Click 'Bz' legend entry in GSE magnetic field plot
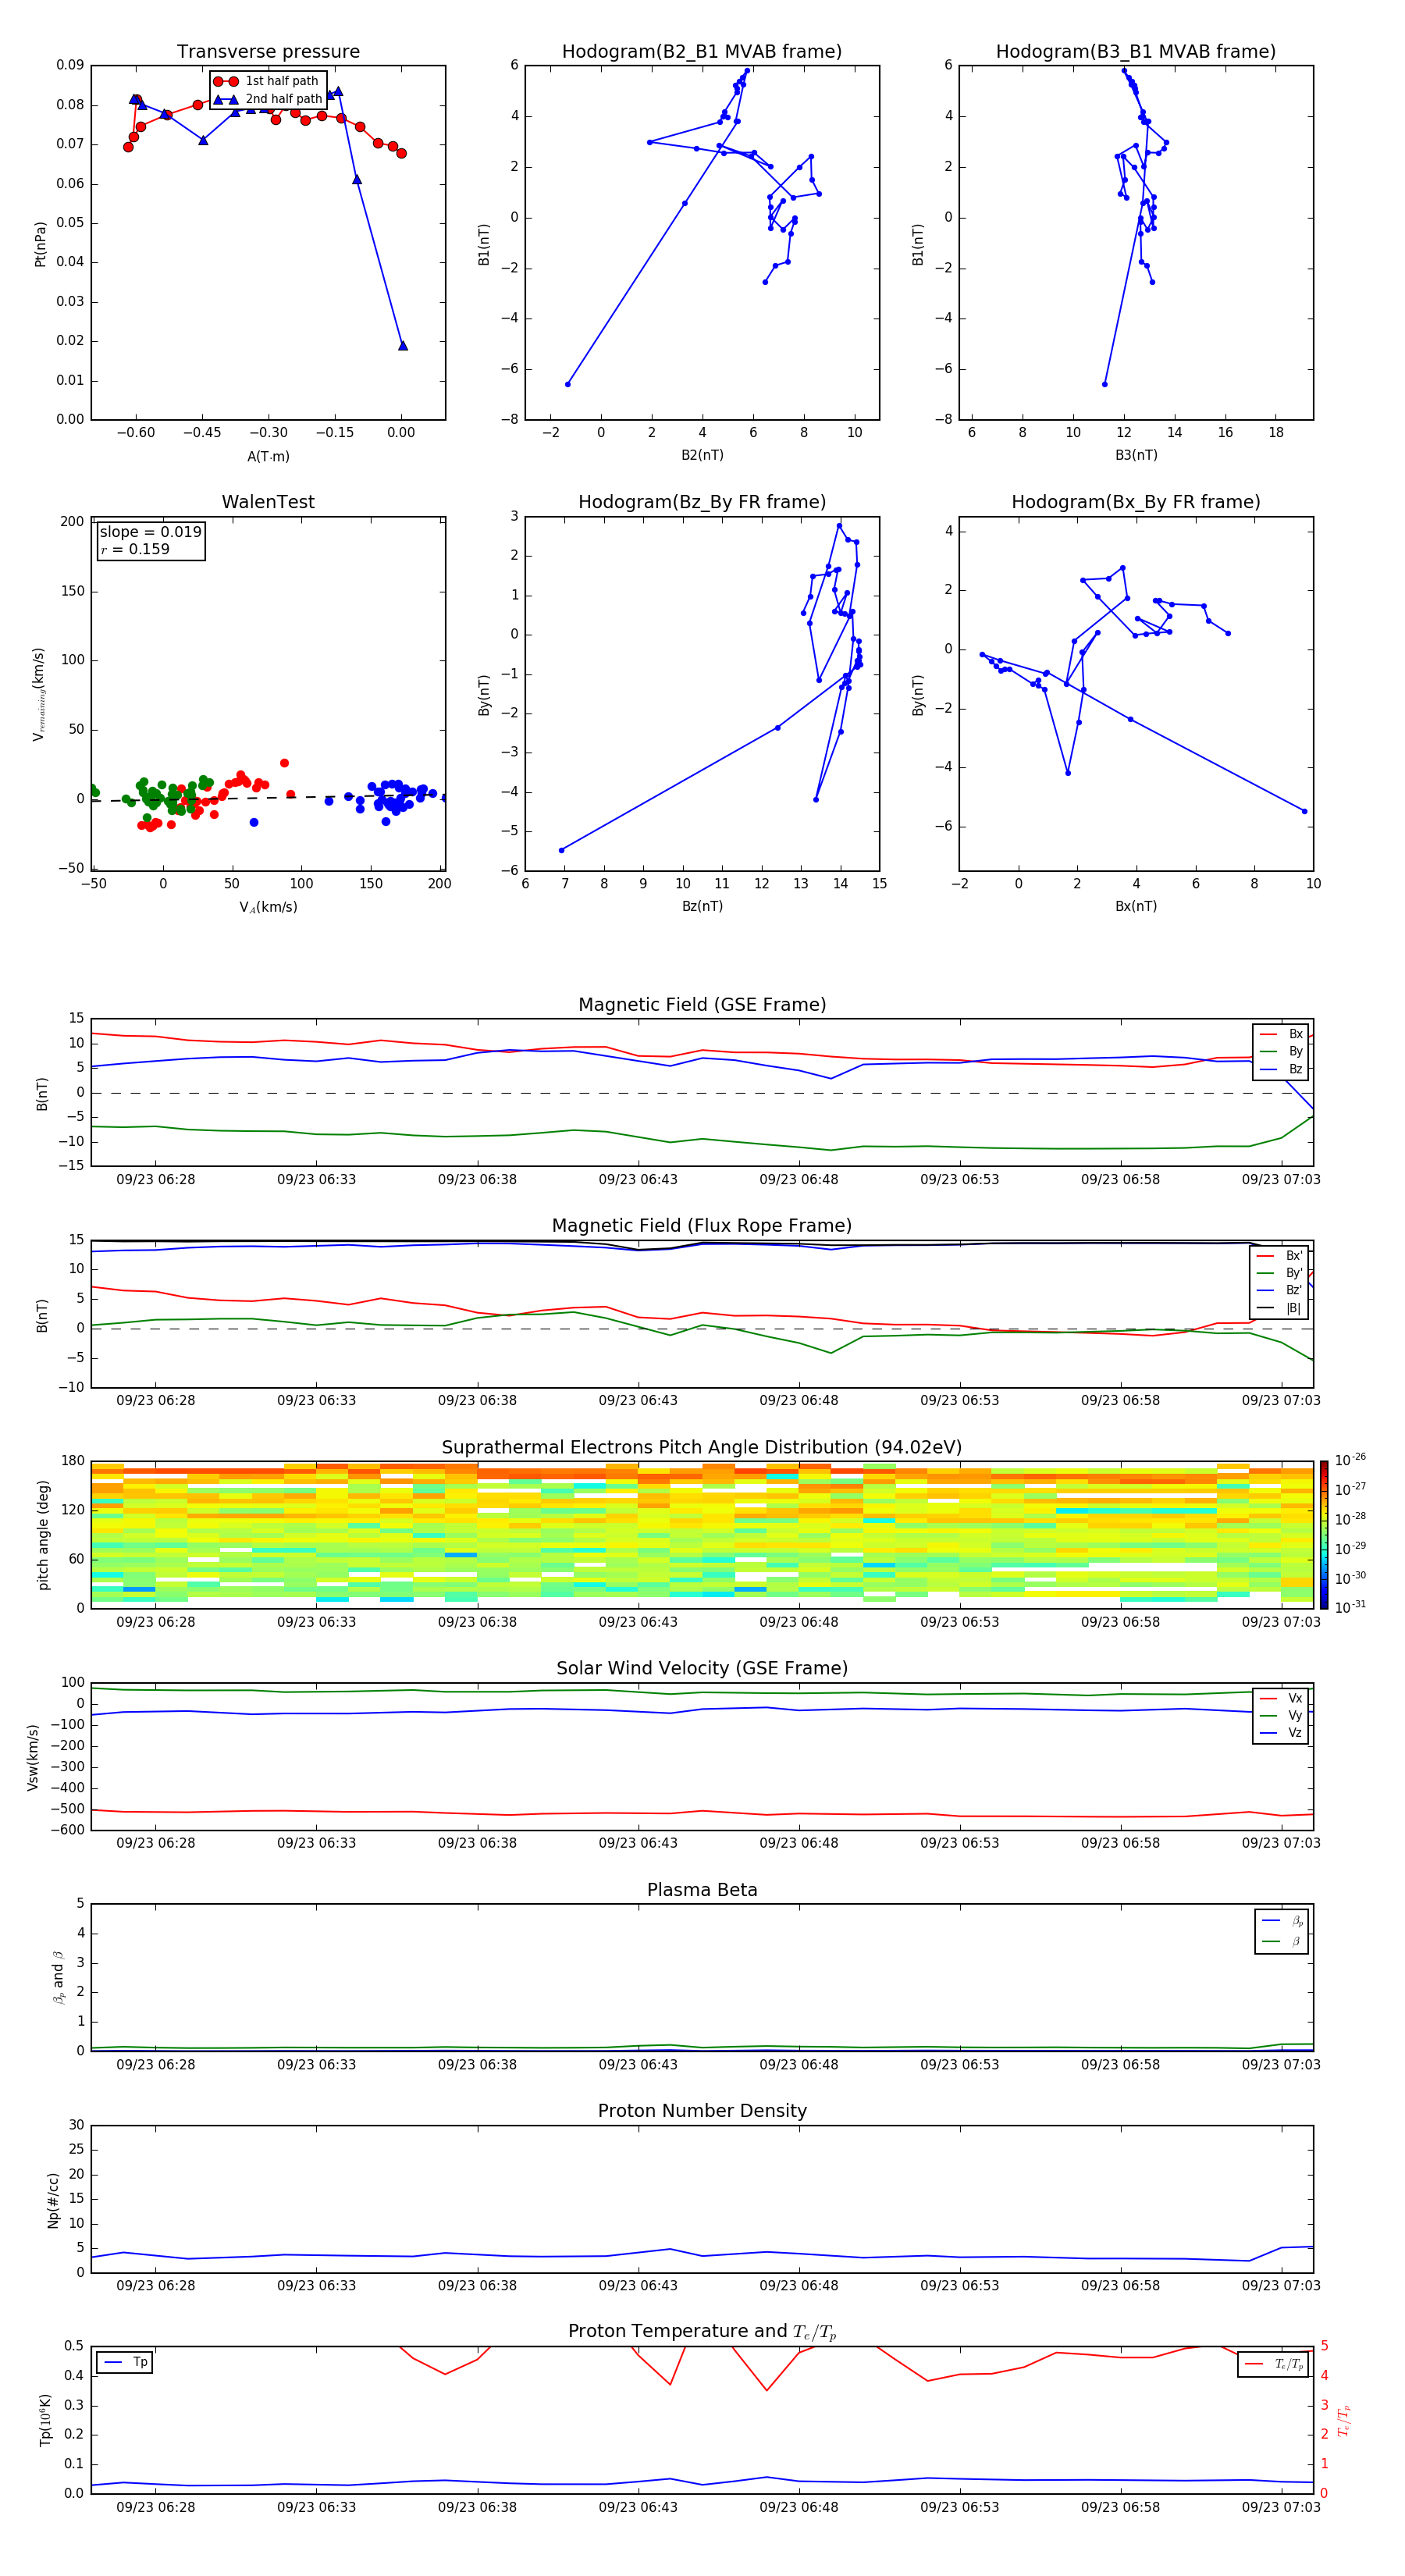 click(1281, 1069)
